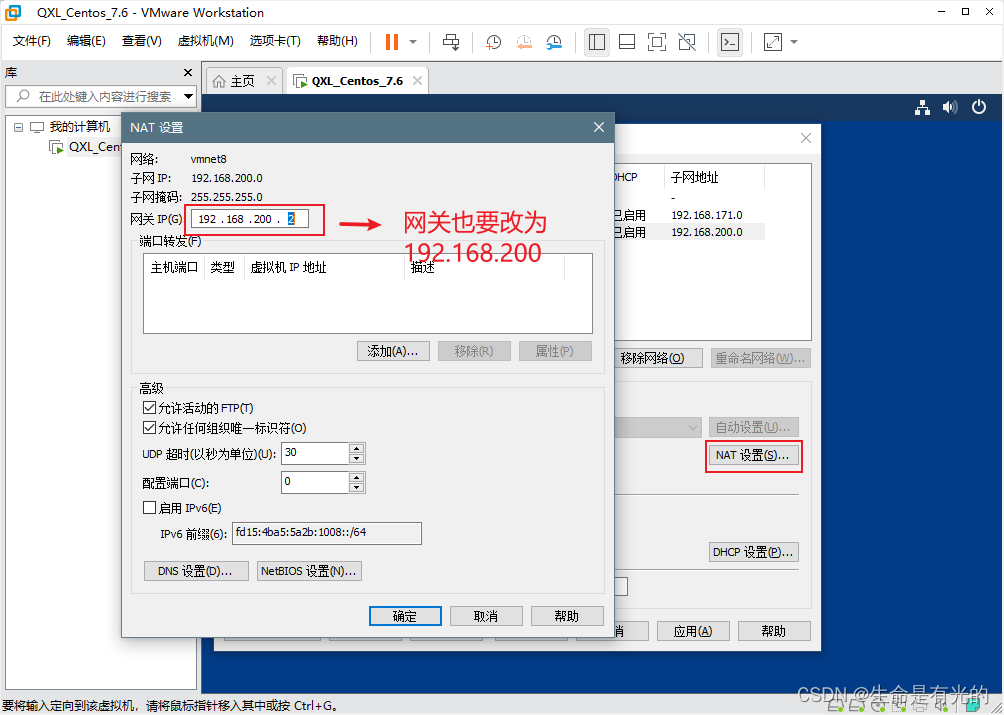
Task: Enter full screen mode icon
Action: coord(657,42)
